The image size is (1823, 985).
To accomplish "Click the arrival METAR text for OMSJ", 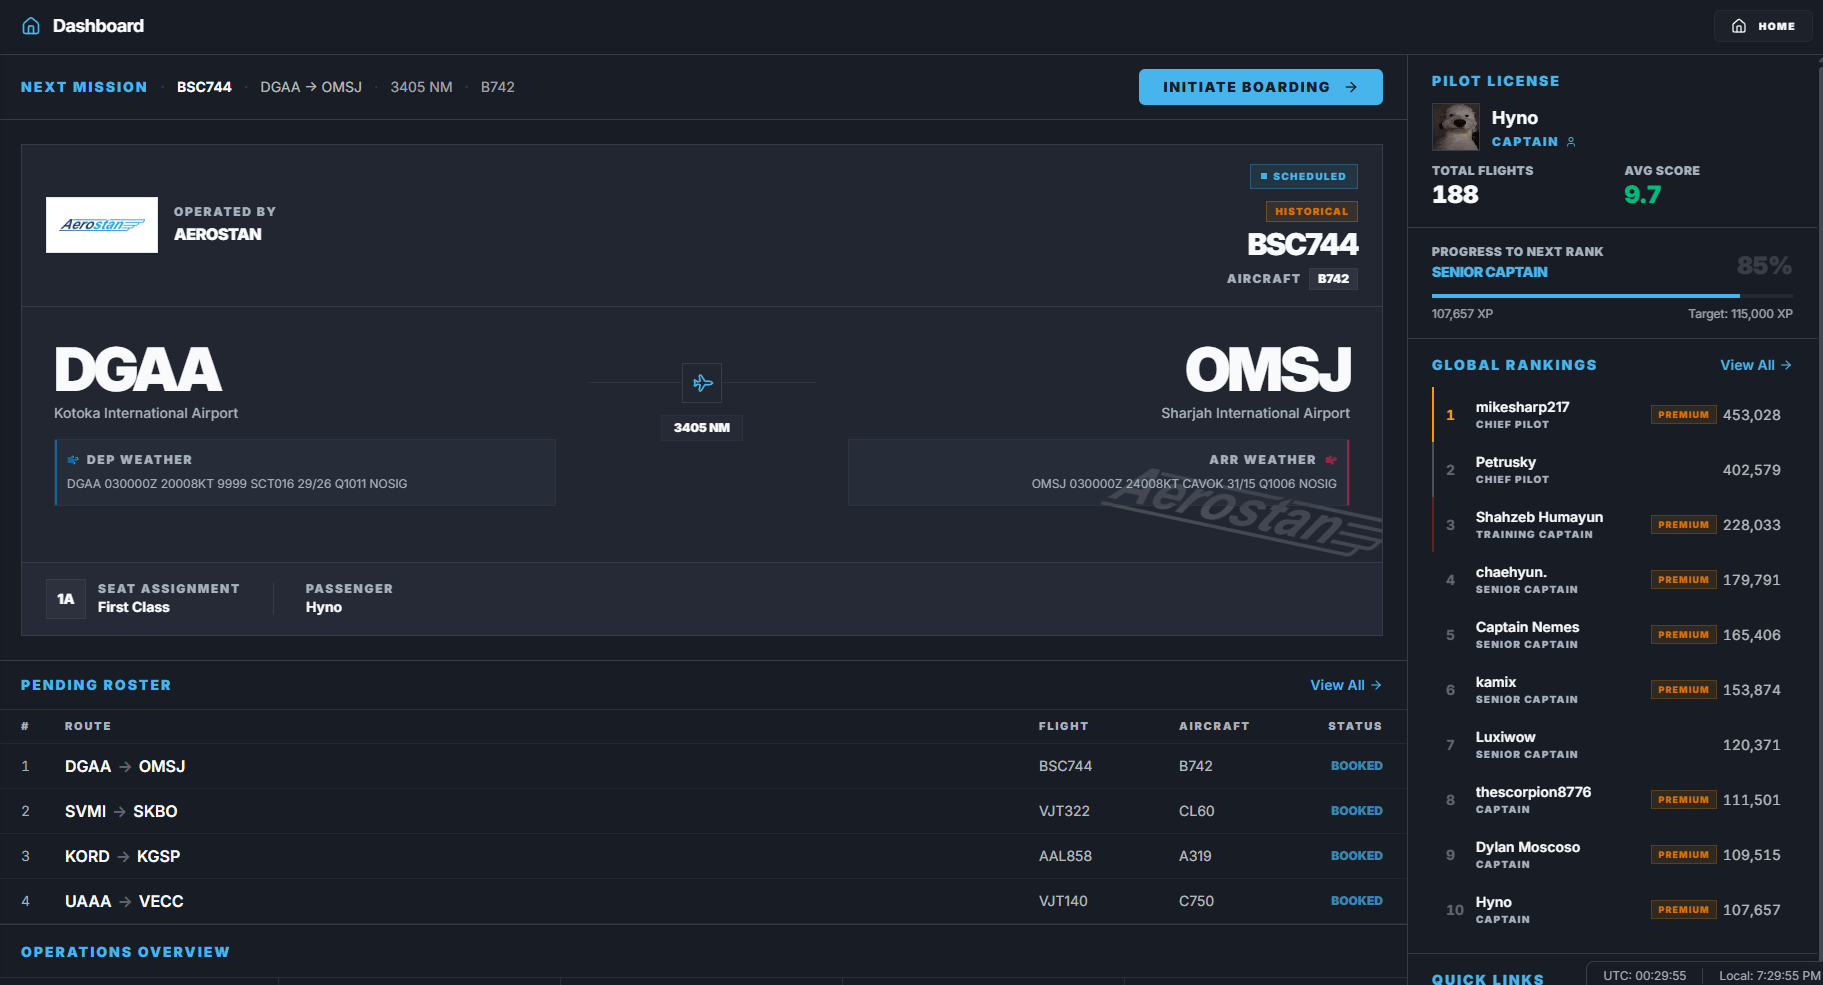I will click(x=1184, y=484).
